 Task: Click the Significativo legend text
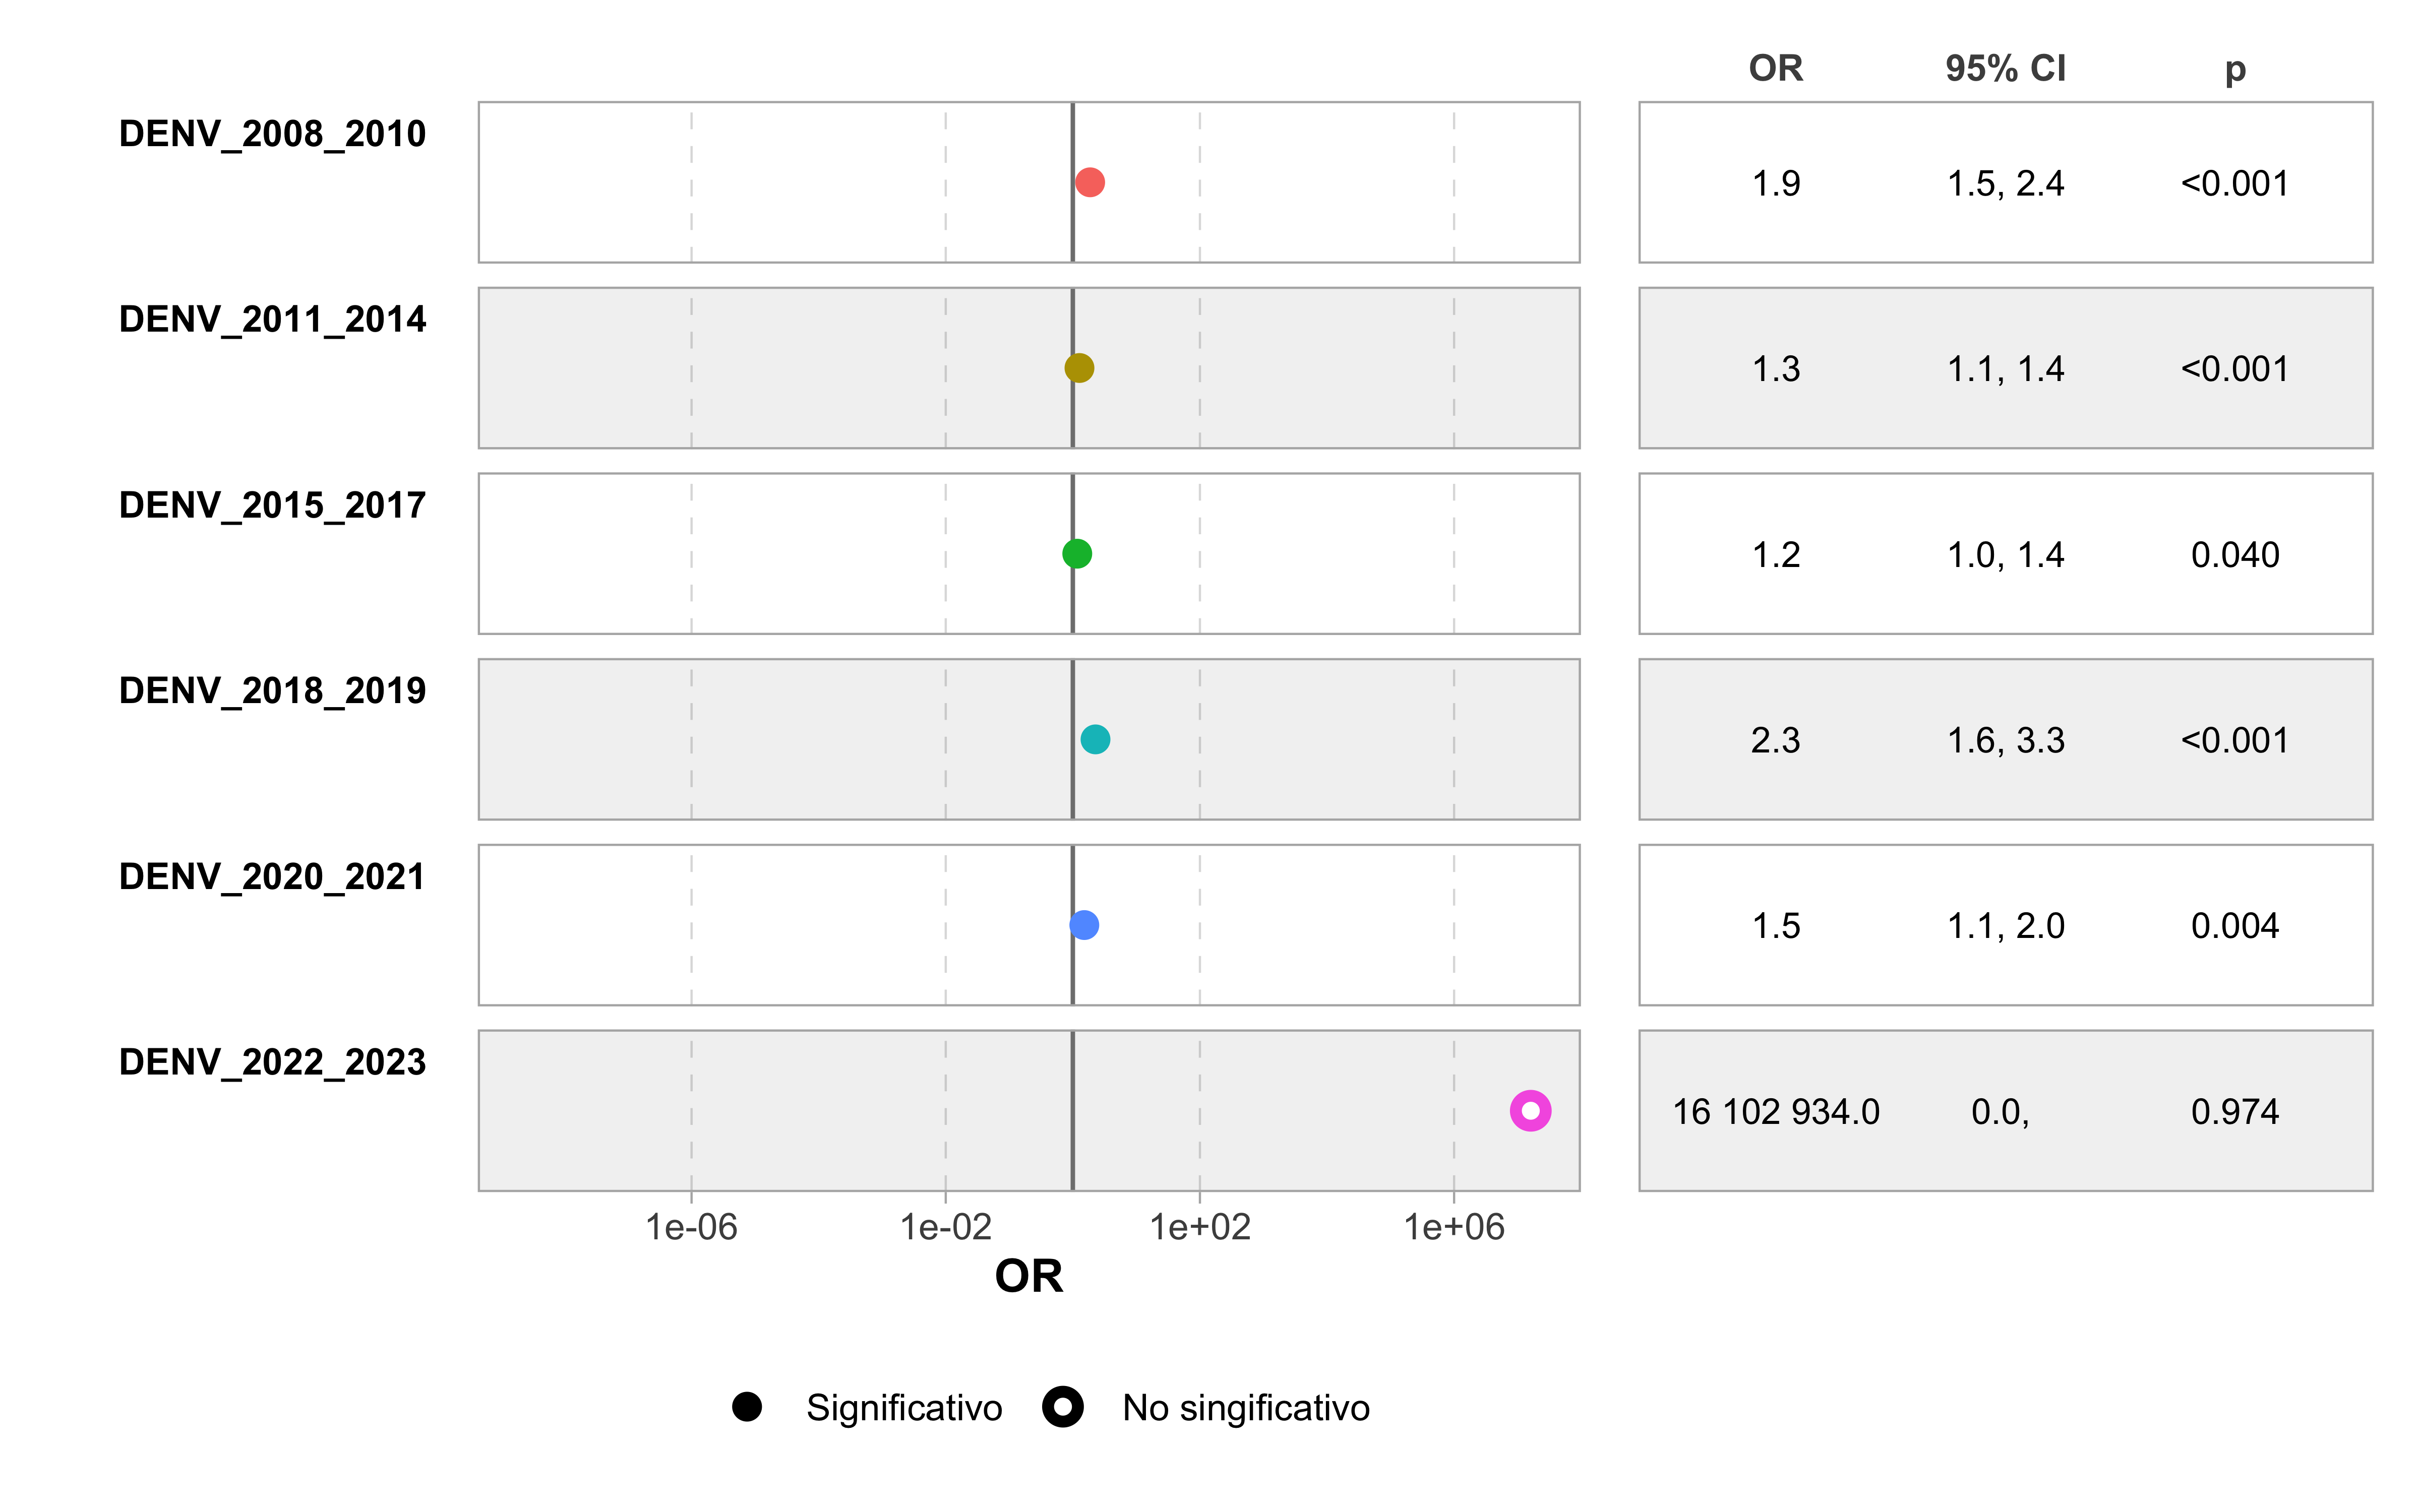(x=904, y=1408)
